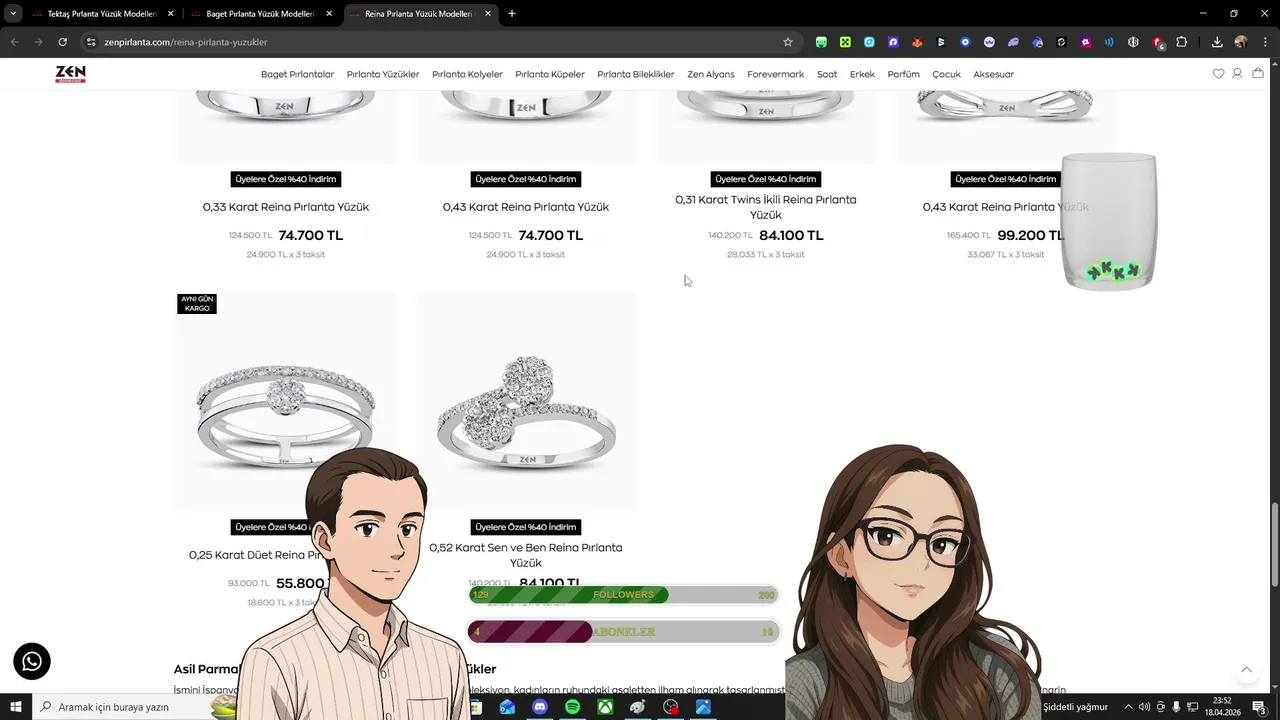Open the tab search dropdown arrow
This screenshot has width=1280, height=720.
point(13,14)
